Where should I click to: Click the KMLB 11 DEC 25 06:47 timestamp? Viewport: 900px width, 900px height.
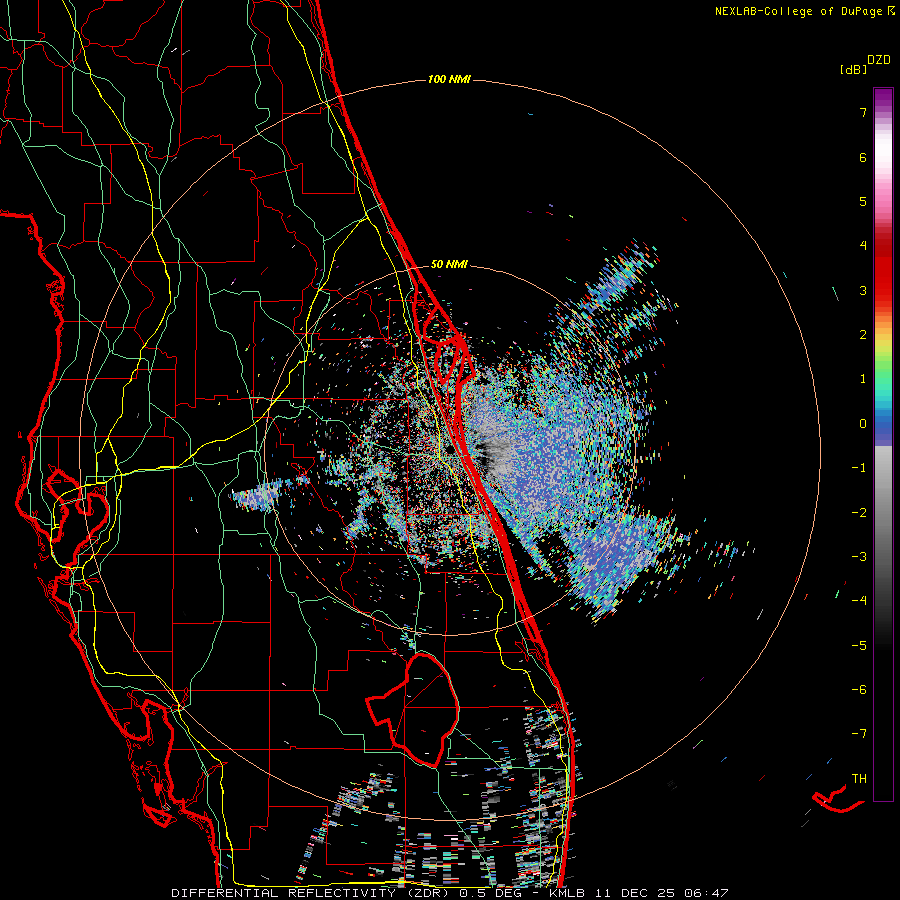pos(639,893)
